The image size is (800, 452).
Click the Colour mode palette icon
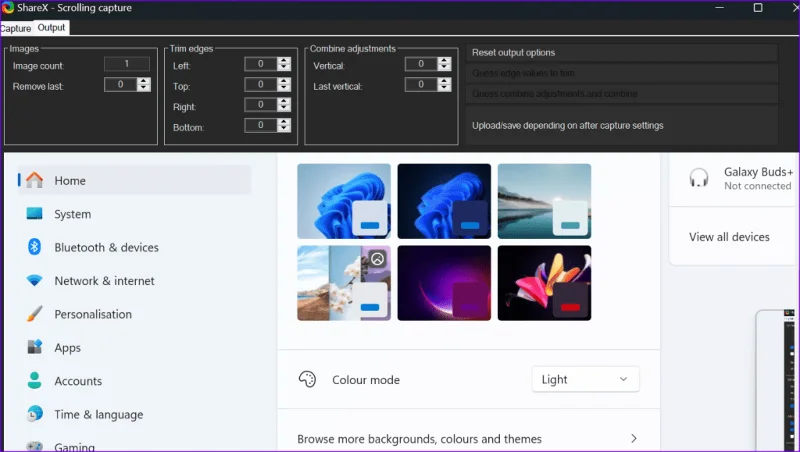click(307, 380)
